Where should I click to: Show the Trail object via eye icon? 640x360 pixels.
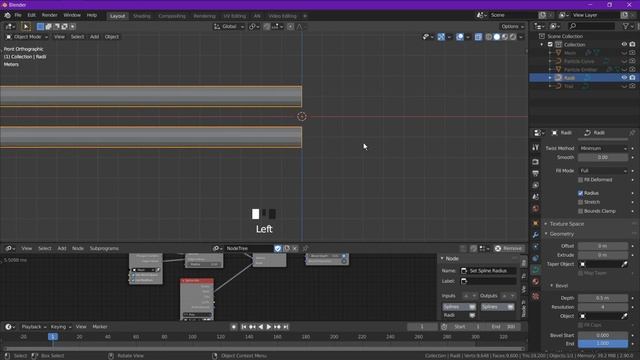click(624, 86)
